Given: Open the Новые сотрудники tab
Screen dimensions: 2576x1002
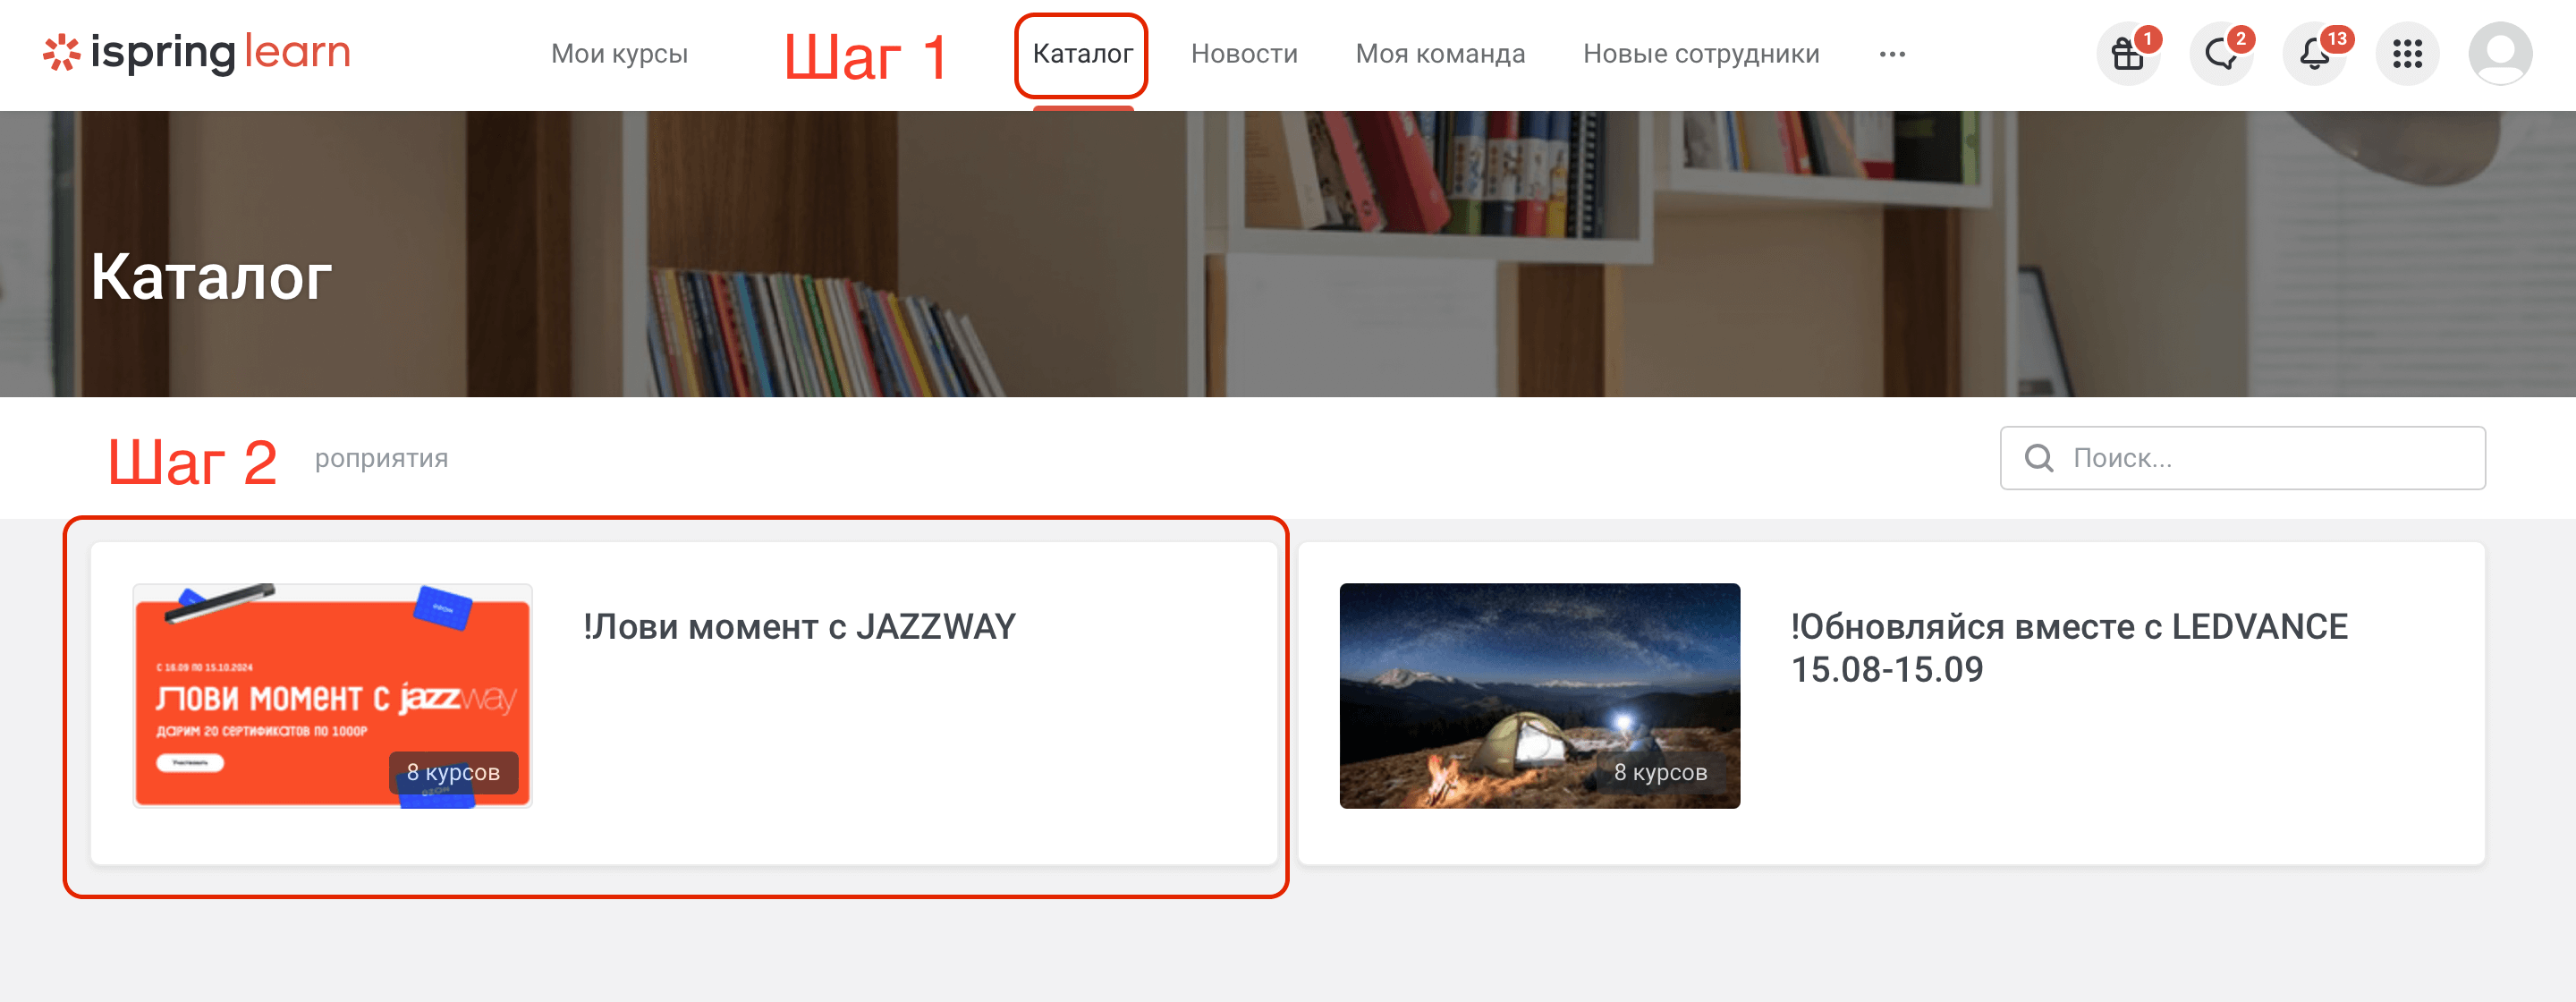Looking at the screenshot, I should 1701,54.
